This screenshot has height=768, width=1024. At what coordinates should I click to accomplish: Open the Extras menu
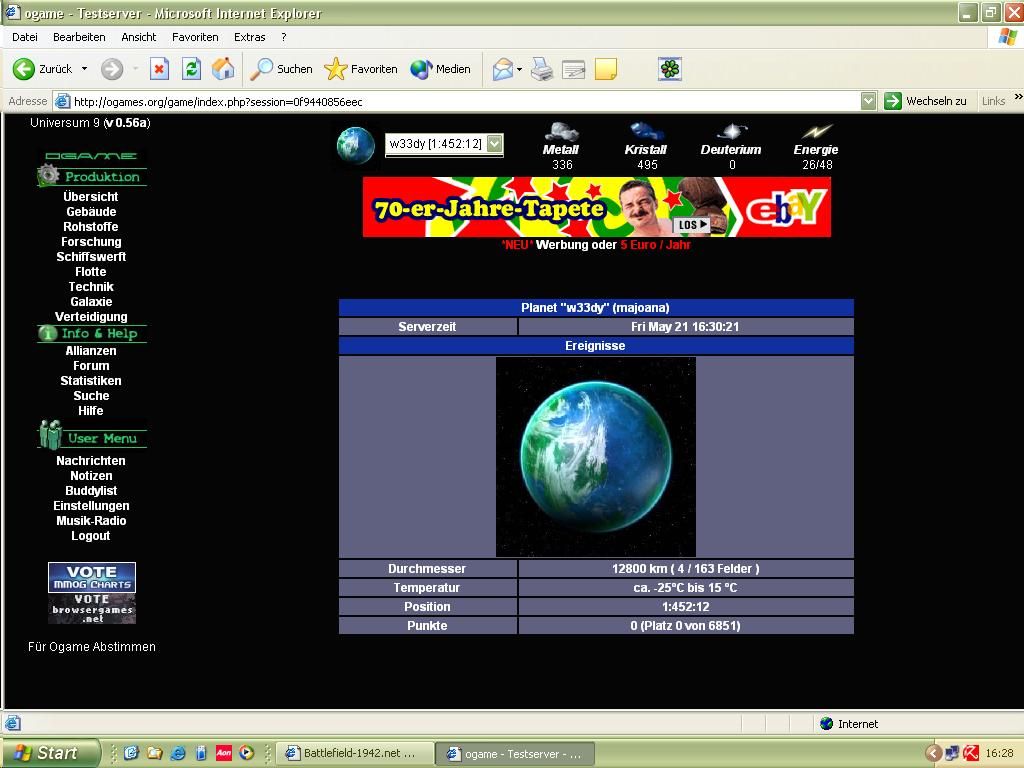tap(249, 37)
